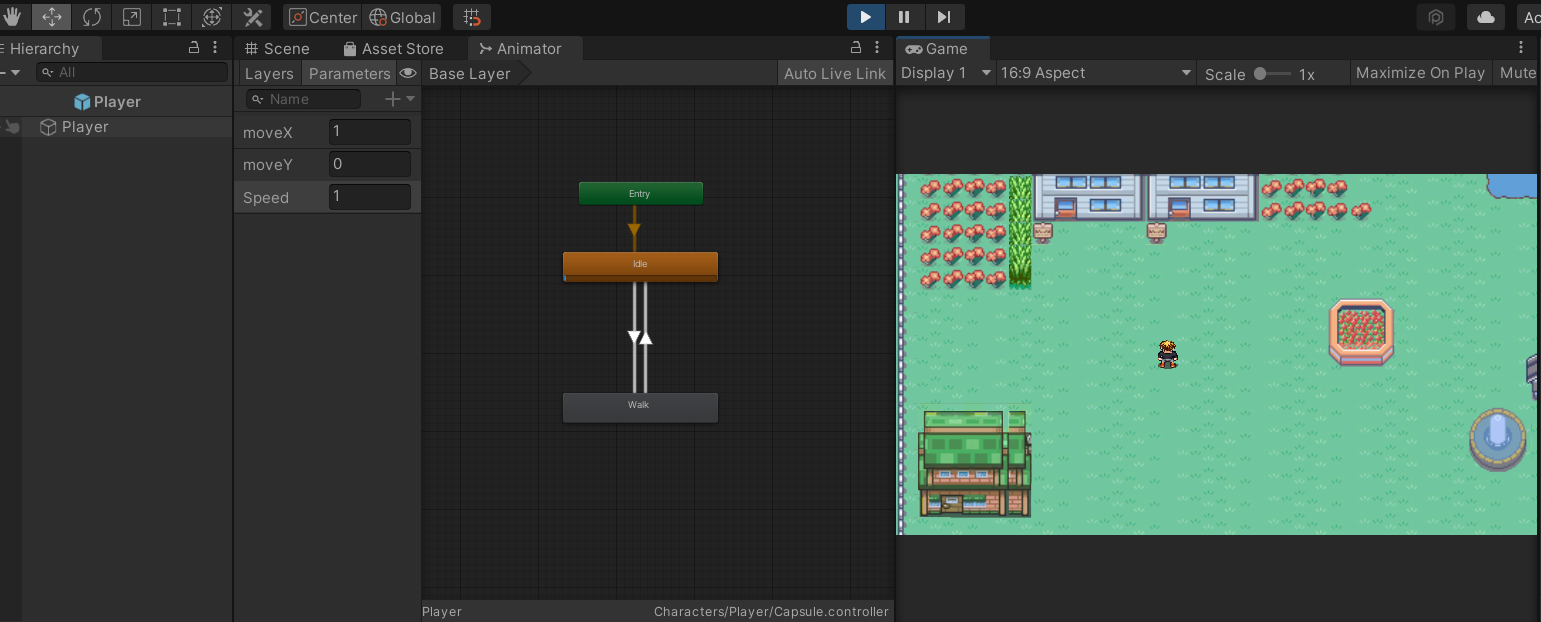Lock the Animator panel
The height and width of the screenshot is (622, 1541).
click(x=855, y=48)
